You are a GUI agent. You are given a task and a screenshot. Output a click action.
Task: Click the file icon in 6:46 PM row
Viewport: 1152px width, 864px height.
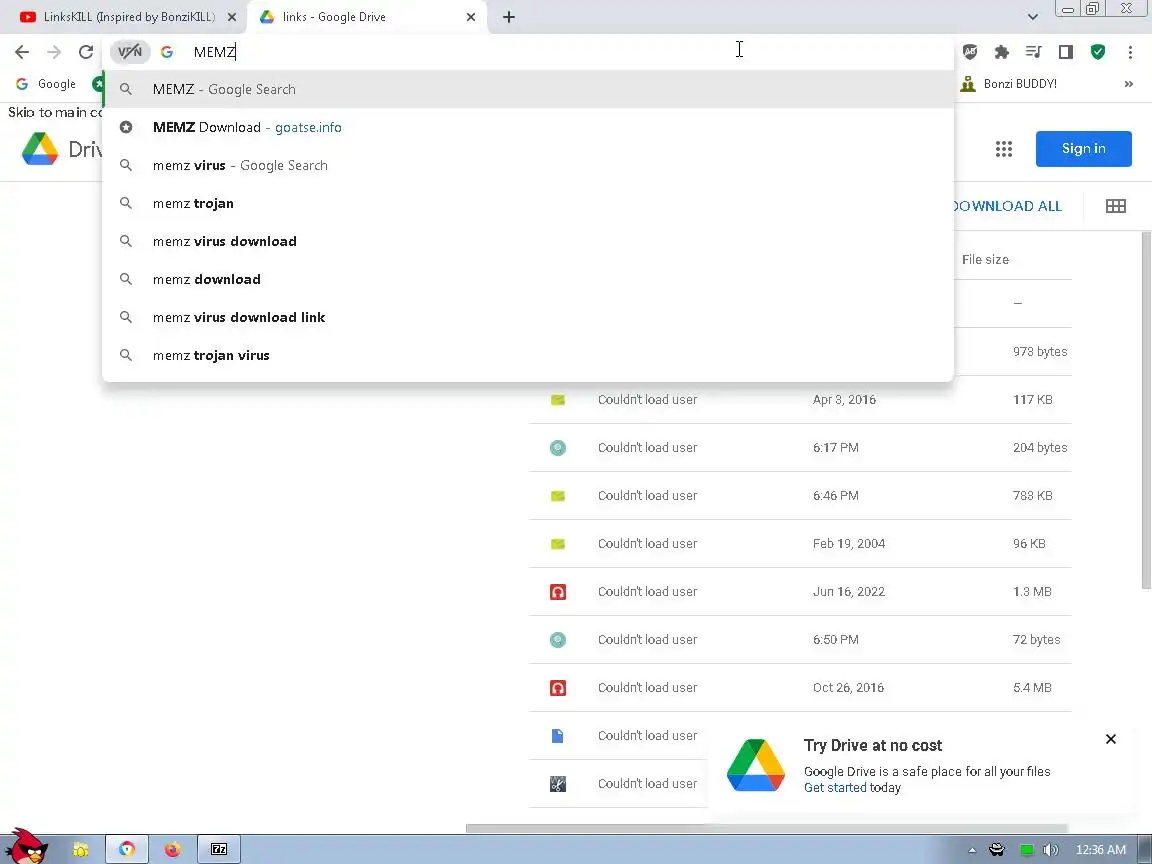pos(558,496)
